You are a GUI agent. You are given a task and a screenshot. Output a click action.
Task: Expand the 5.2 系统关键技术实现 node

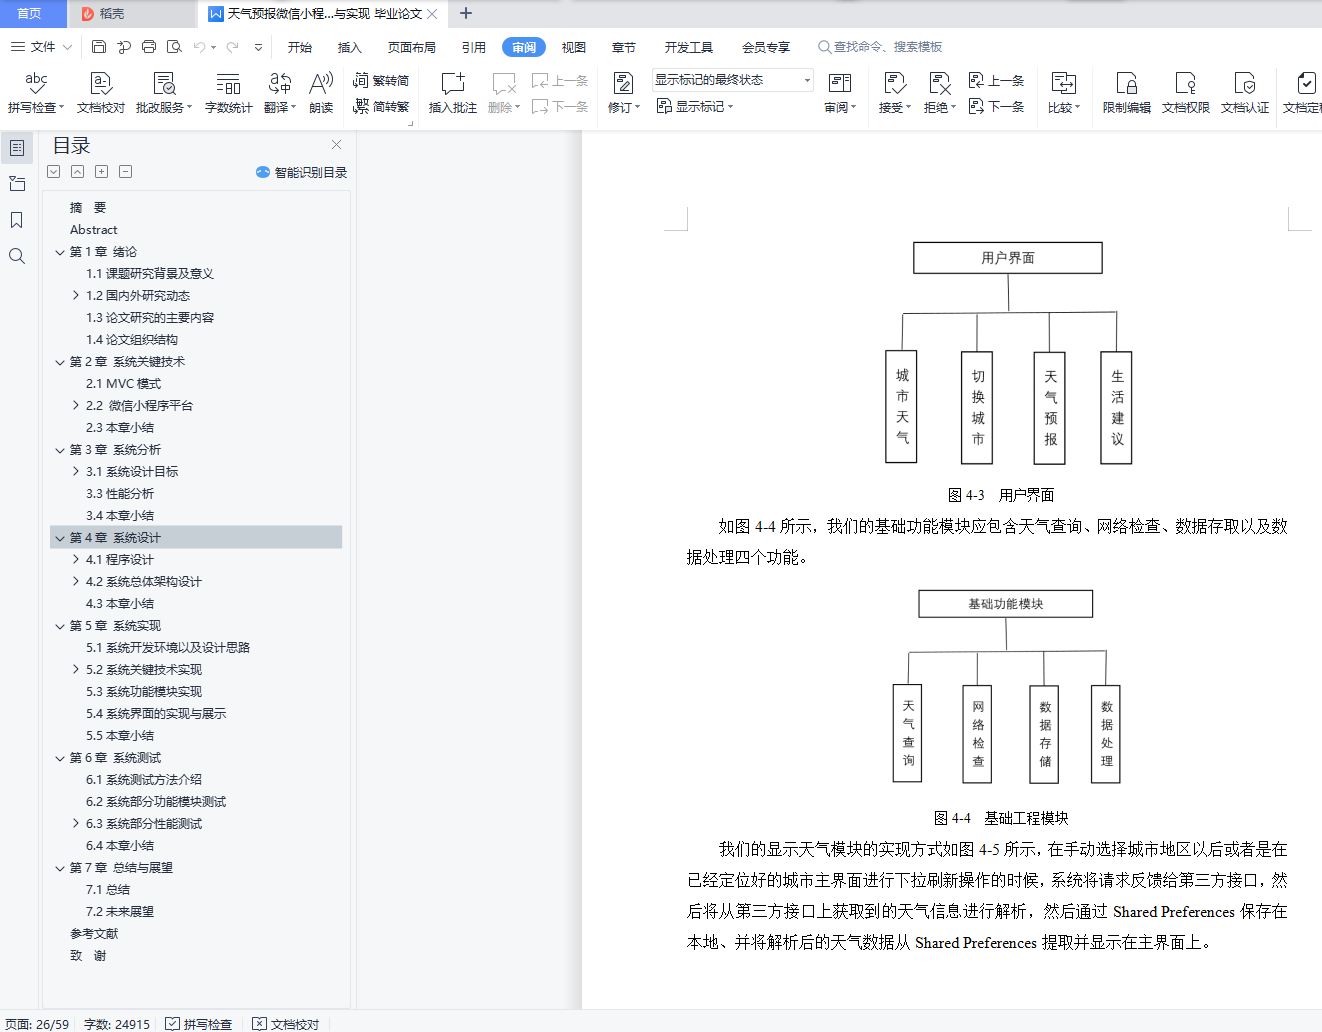tap(76, 670)
